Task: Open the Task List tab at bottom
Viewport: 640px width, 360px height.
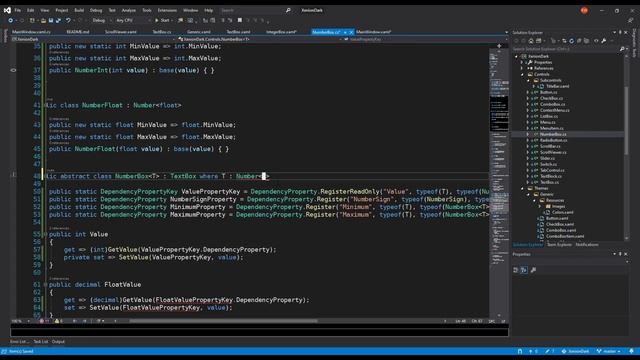Action: tap(40, 342)
